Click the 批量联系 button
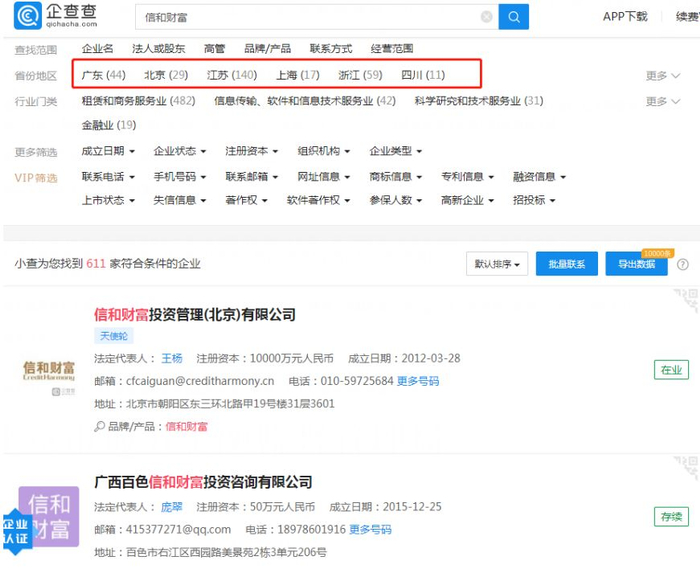The width and height of the screenshot is (700, 573). (x=567, y=264)
